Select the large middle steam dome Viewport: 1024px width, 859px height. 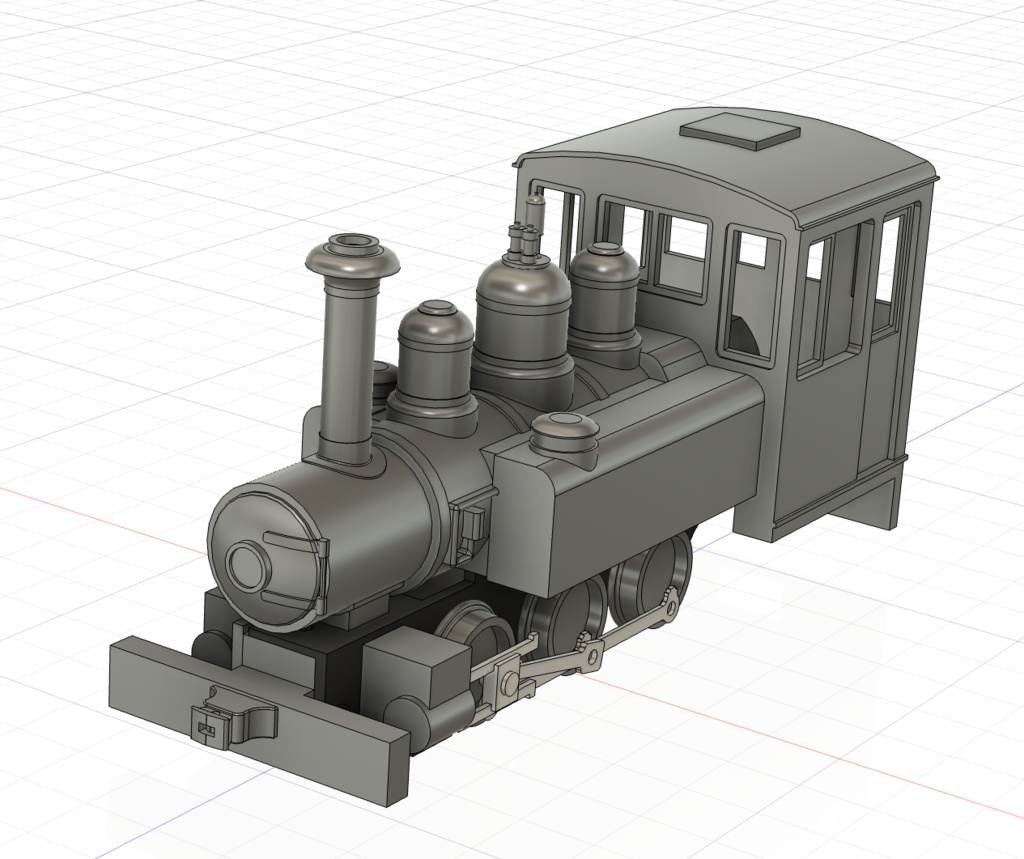coord(524,327)
